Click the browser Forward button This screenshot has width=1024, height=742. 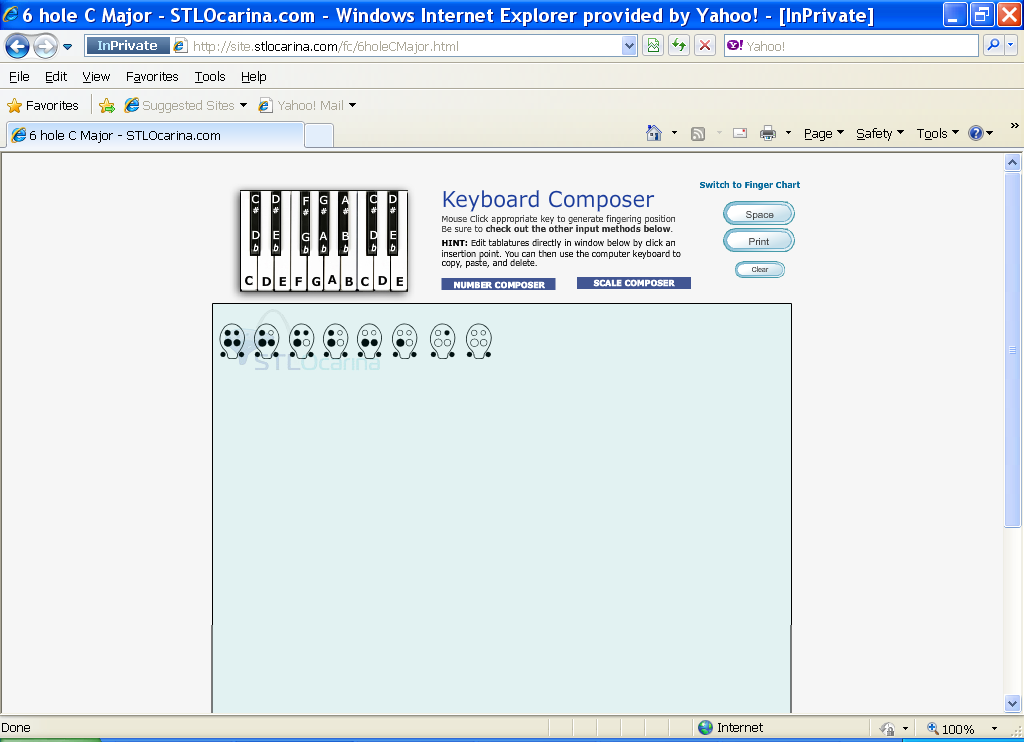coord(45,46)
